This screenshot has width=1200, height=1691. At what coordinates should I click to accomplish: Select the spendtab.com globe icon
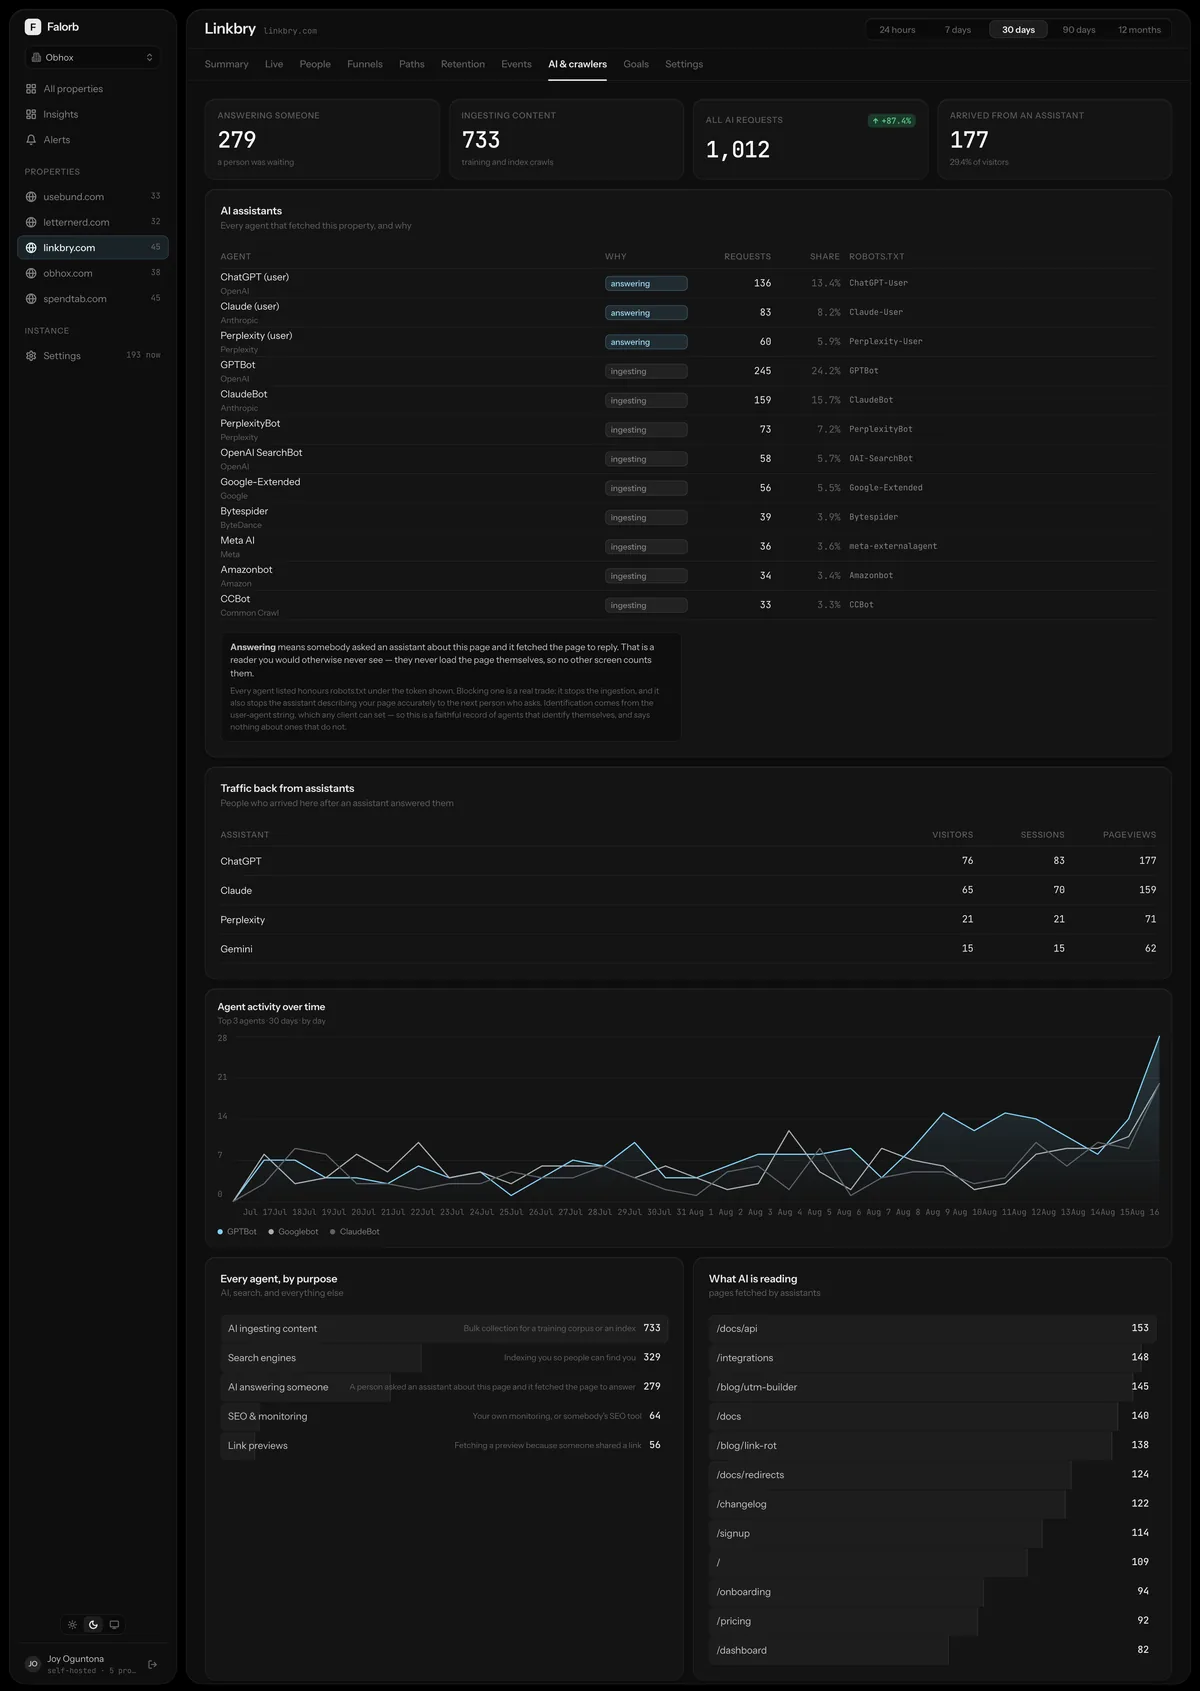pos(31,299)
